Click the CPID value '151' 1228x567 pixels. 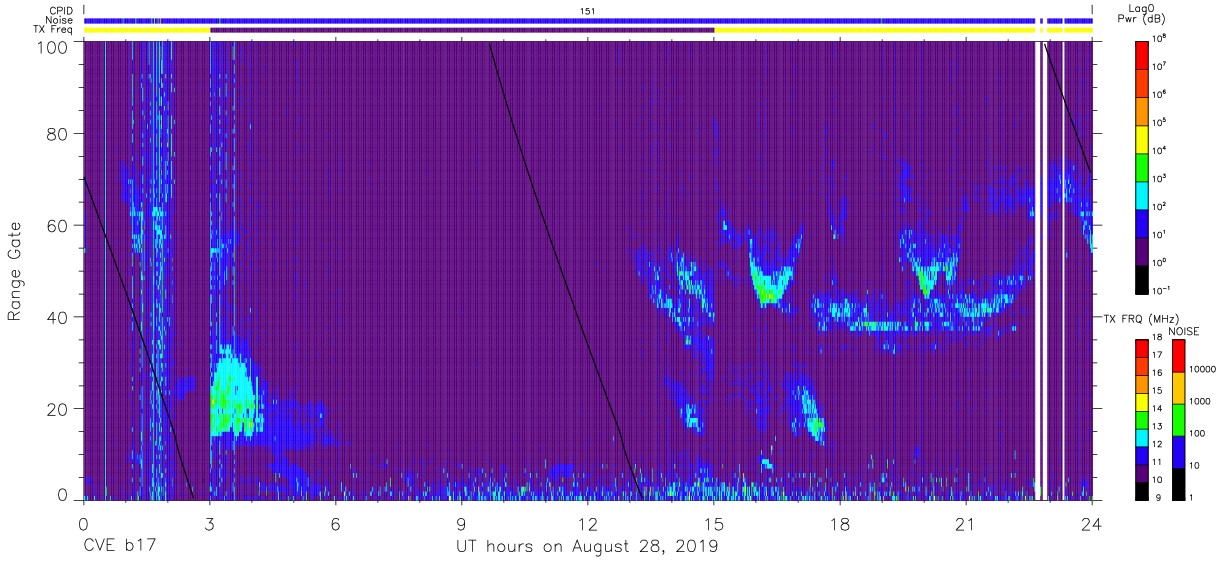coord(587,11)
